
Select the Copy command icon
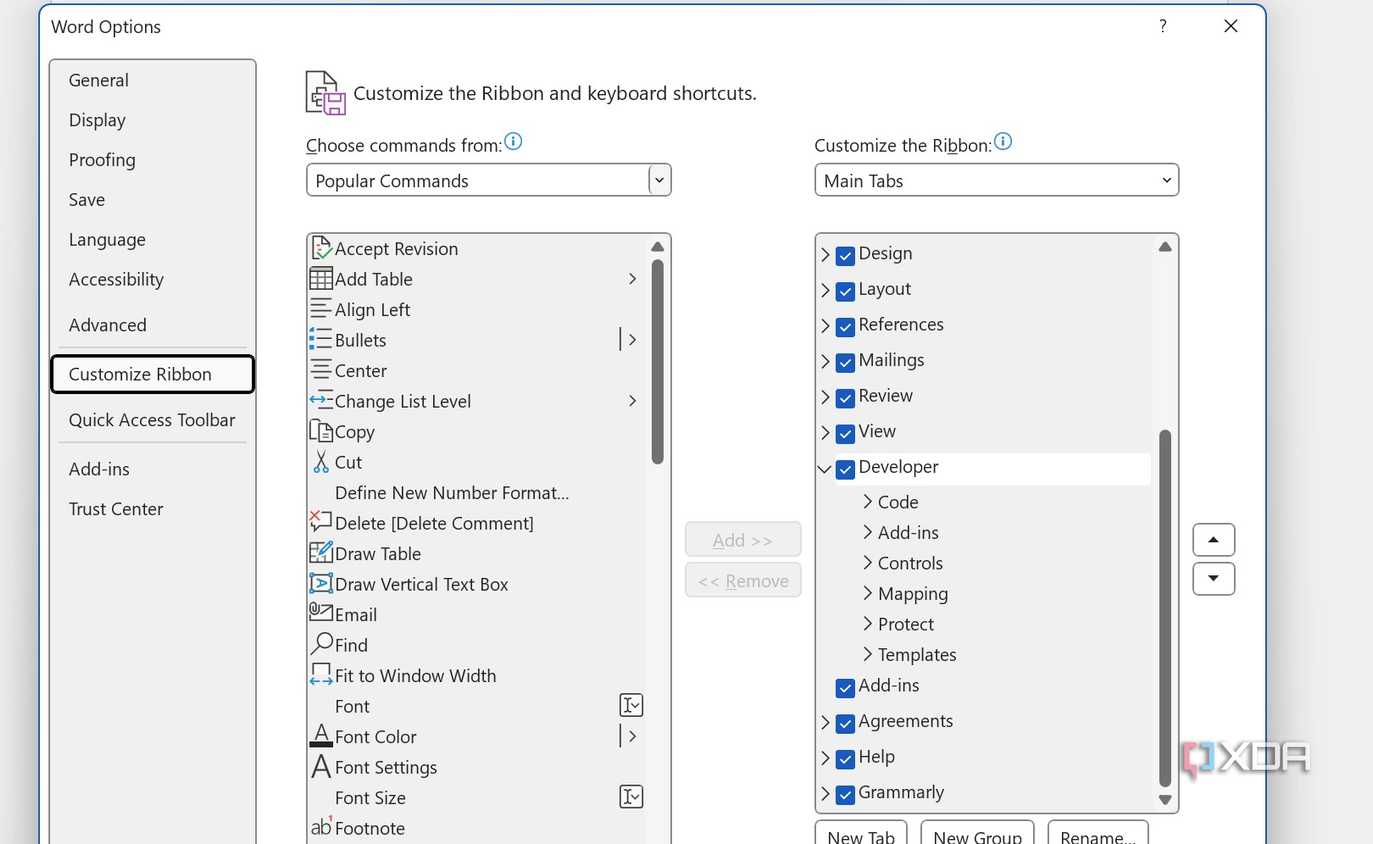[x=321, y=431]
